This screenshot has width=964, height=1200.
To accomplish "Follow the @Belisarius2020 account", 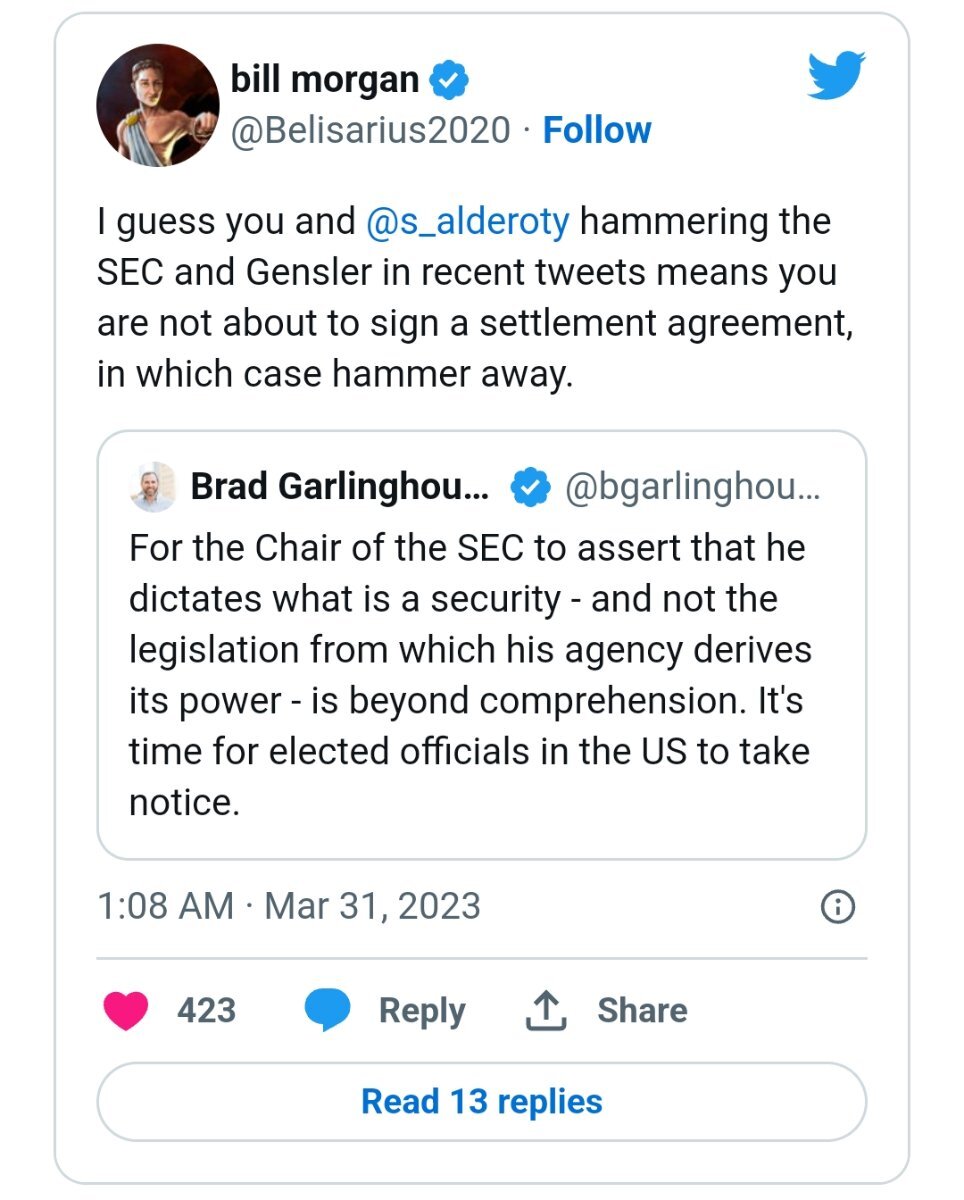I will tap(596, 130).
